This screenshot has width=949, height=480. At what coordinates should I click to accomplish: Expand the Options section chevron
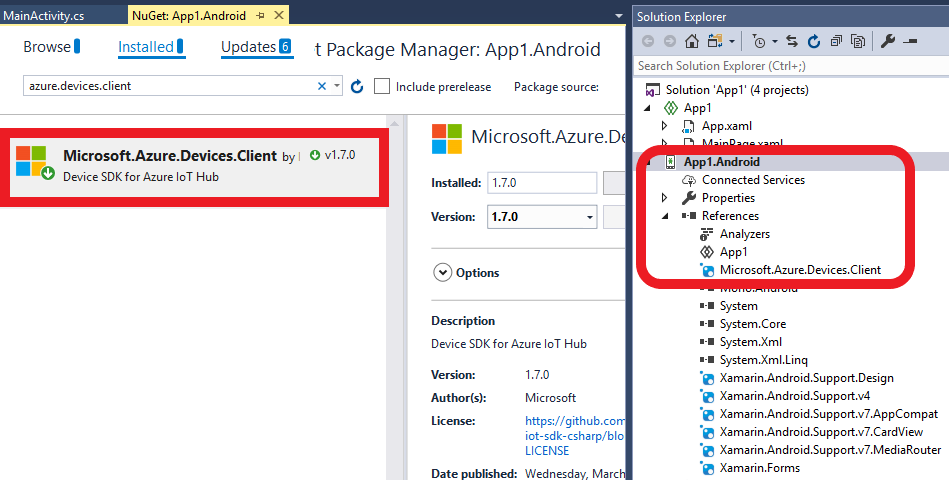pos(442,273)
